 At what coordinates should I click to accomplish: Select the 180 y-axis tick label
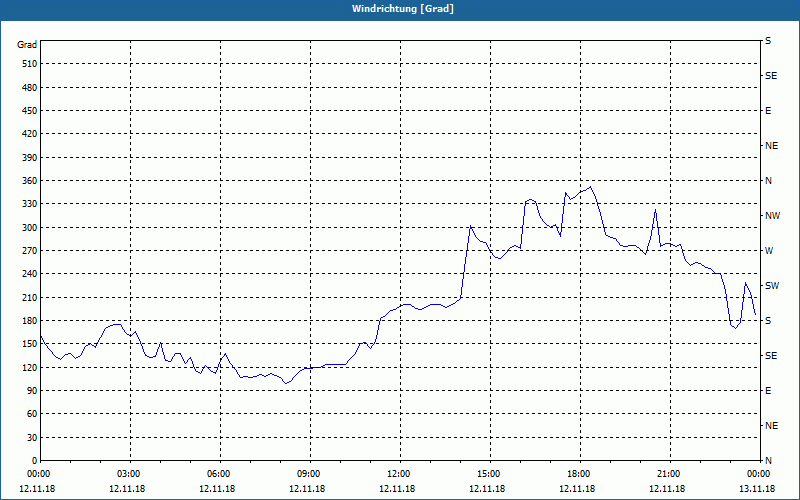[30, 320]
